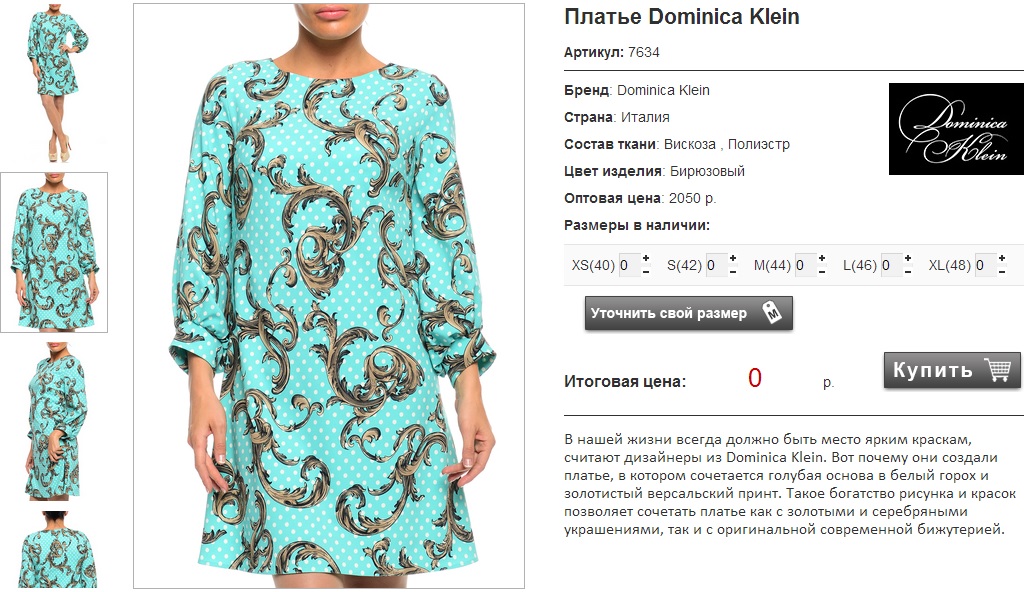Decrease S(42) quantity with minus
Viewport: 1030px width, 592px height.
coord(733,271)
